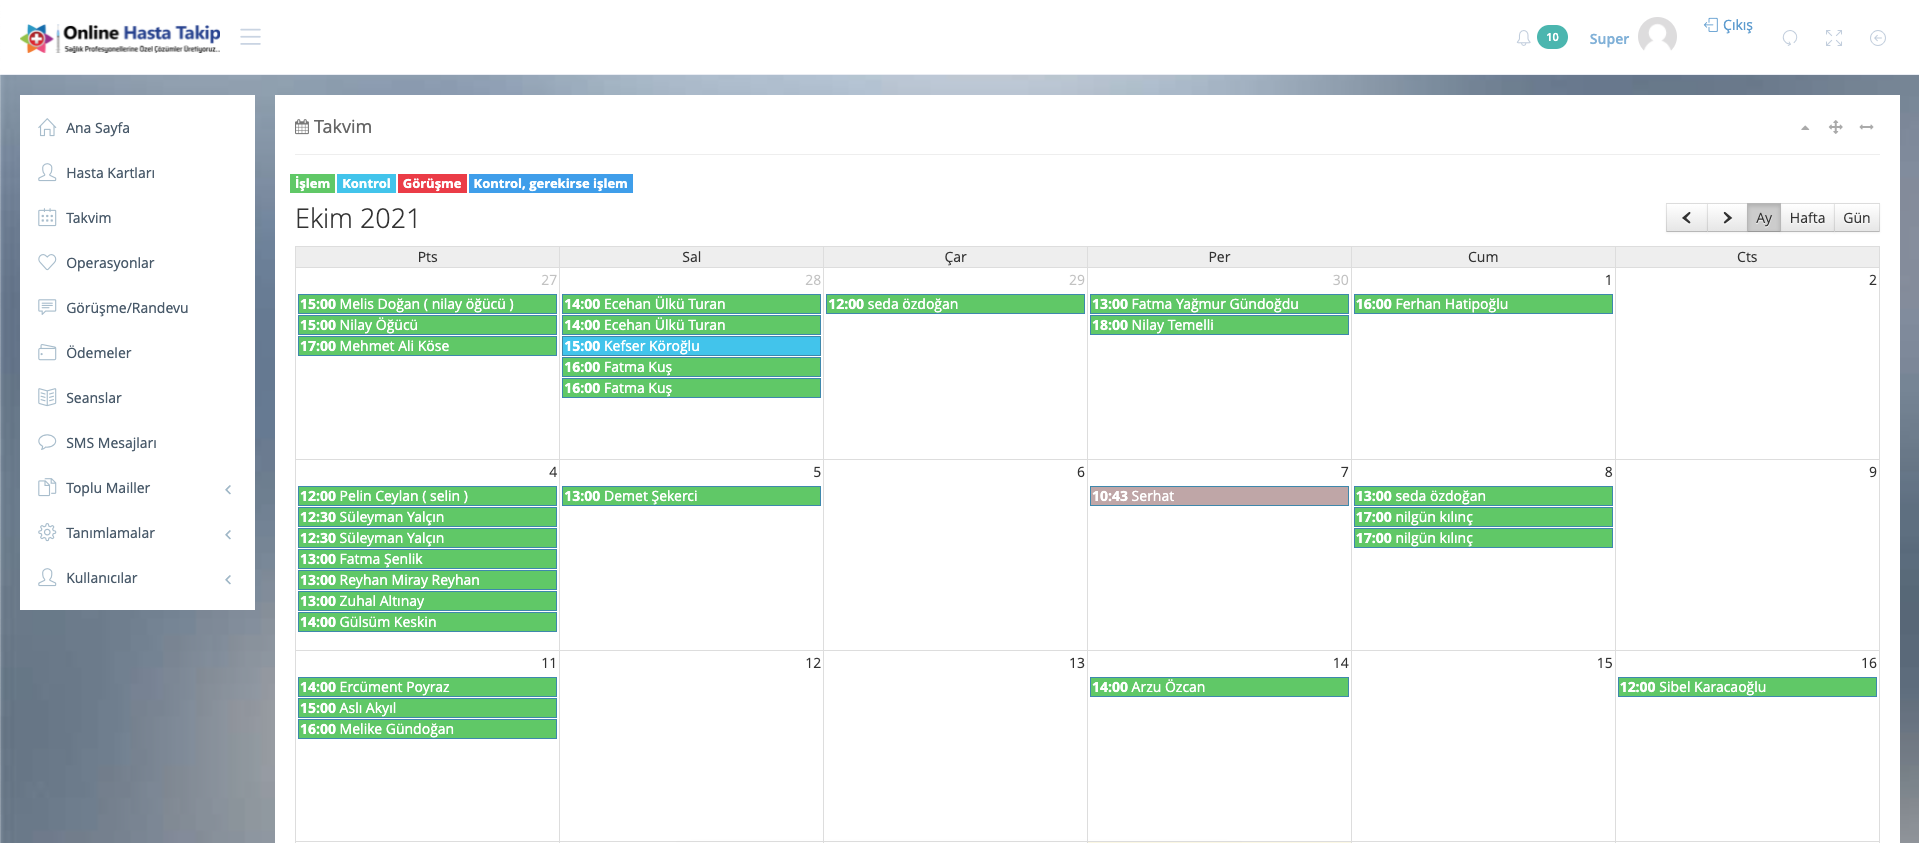Select the Ay month view

click(x=1763, y=218)
